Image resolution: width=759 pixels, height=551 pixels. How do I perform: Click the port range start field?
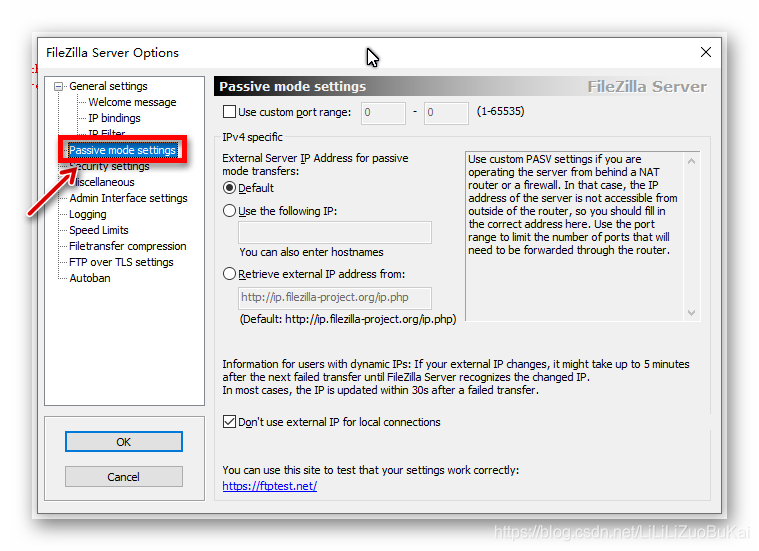pos(383,113)
